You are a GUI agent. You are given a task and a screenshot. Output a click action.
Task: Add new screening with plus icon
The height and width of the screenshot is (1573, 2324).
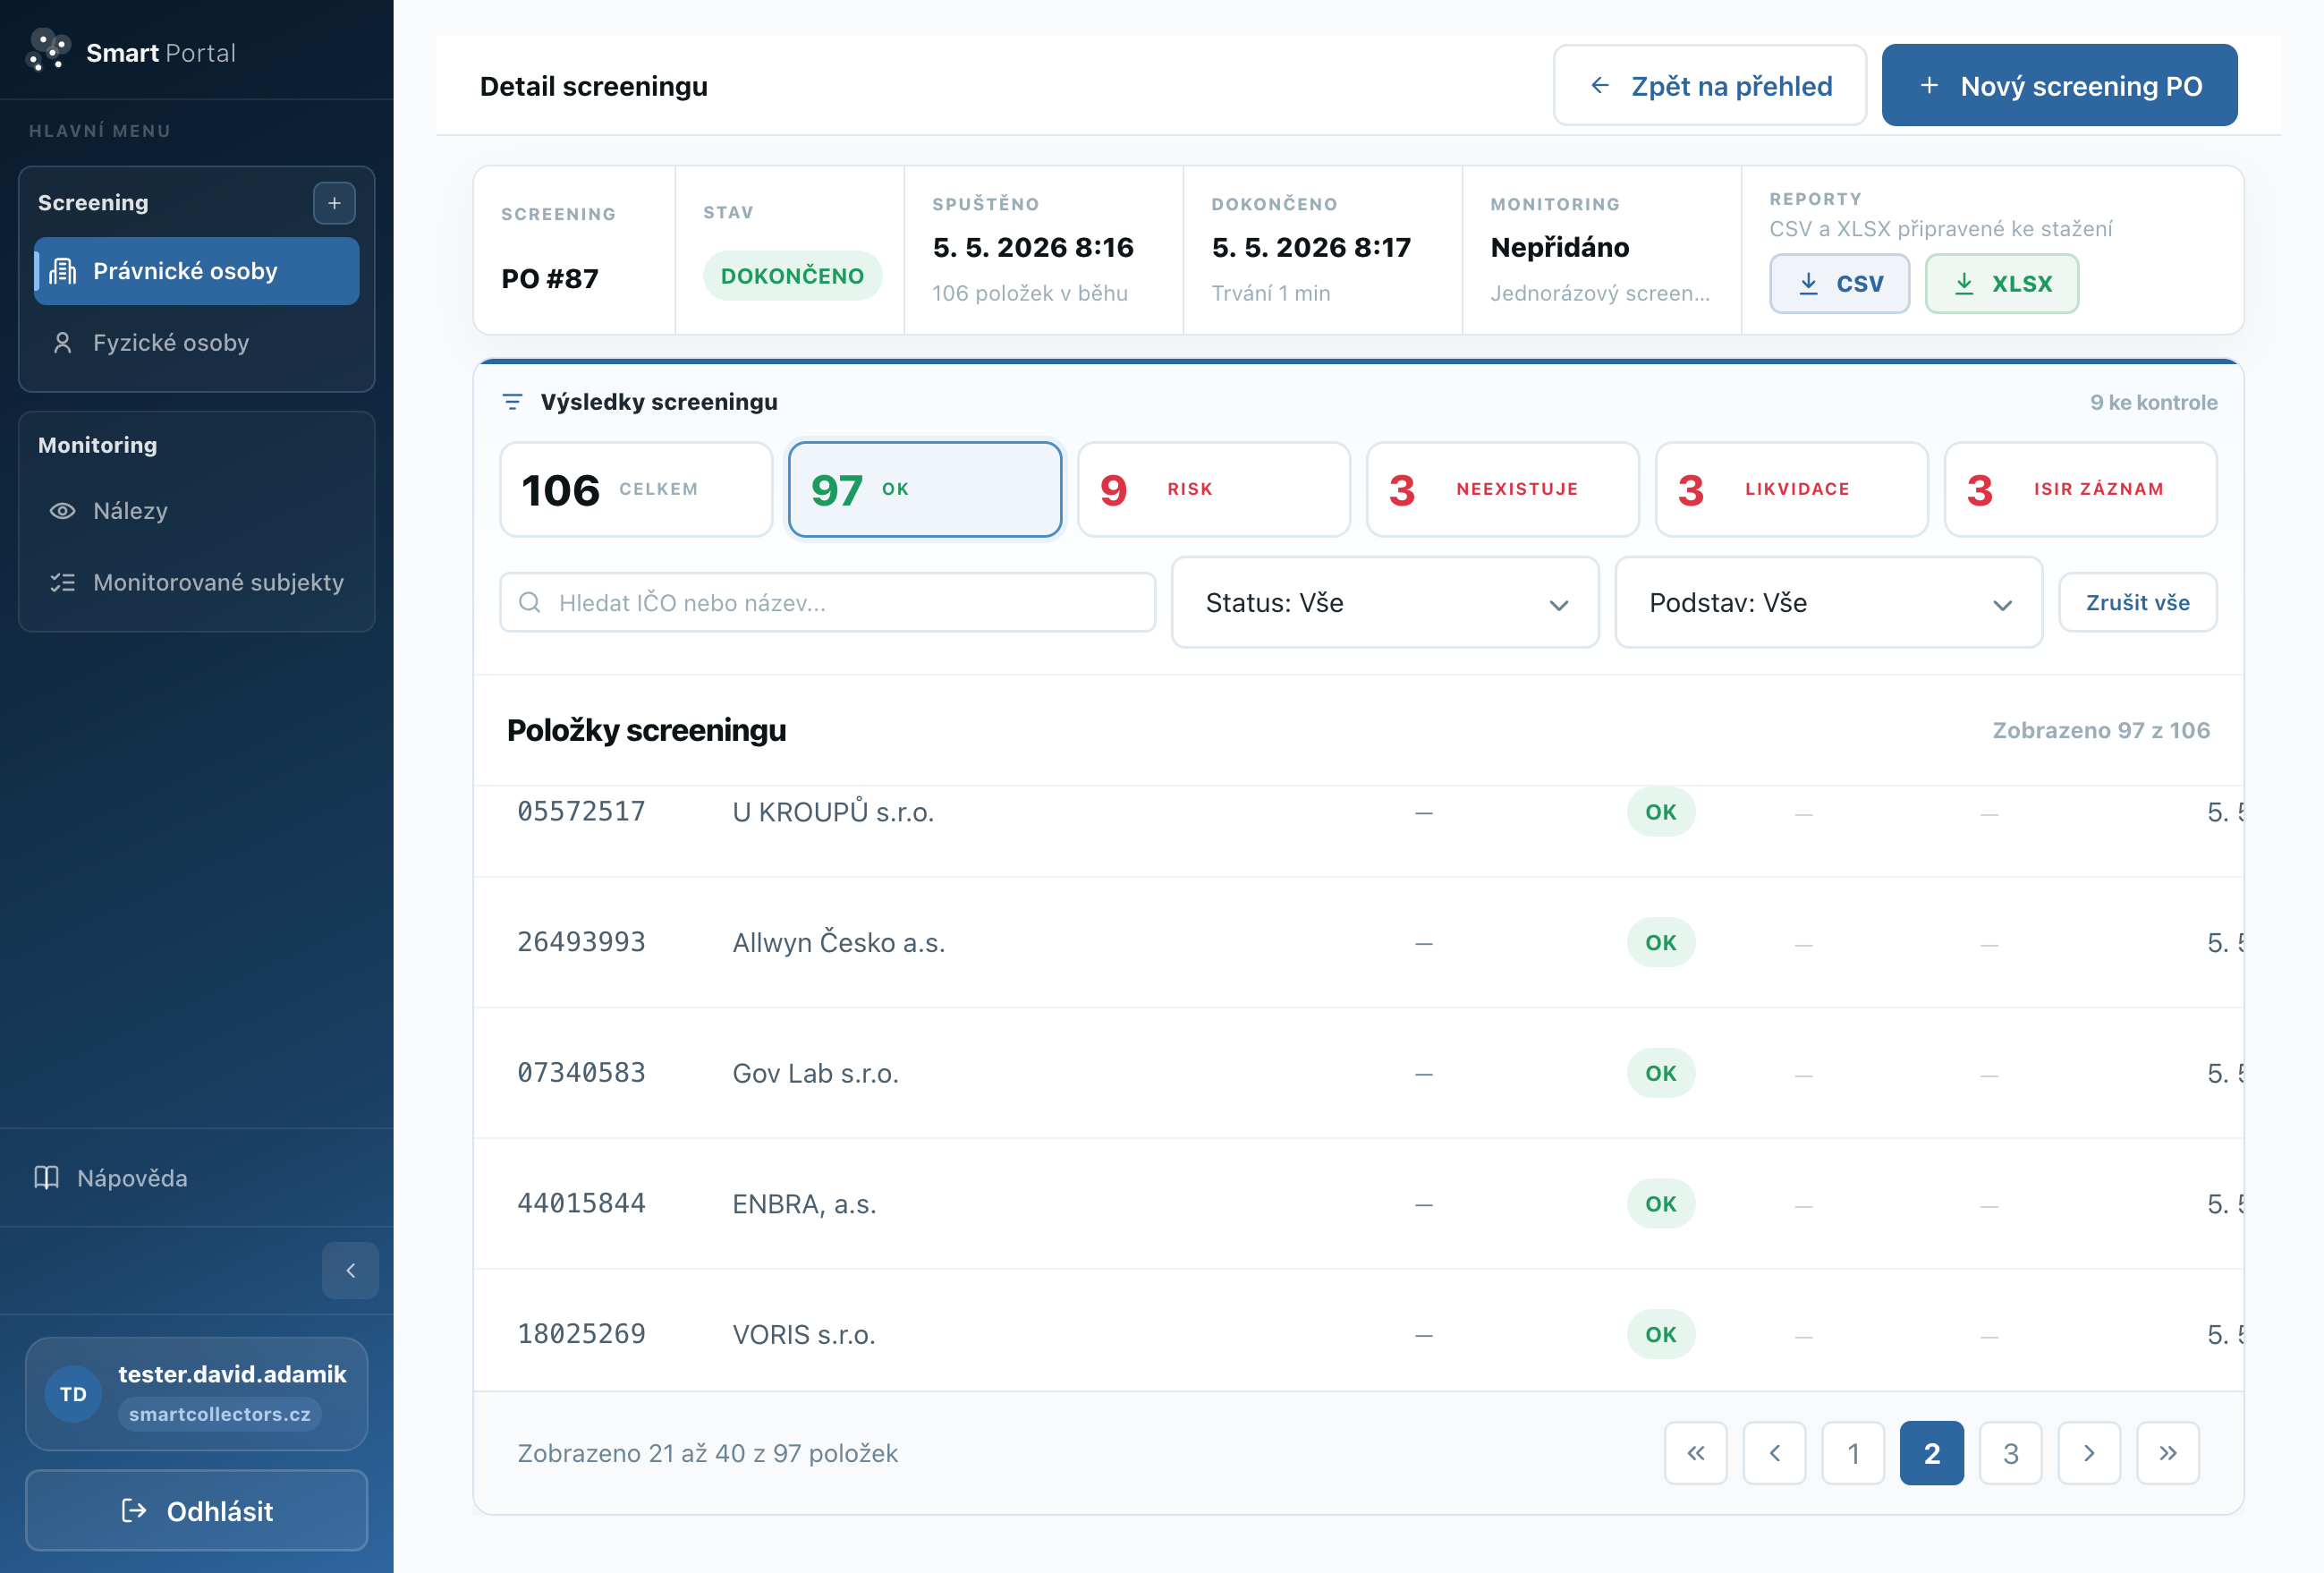point(334,203)
